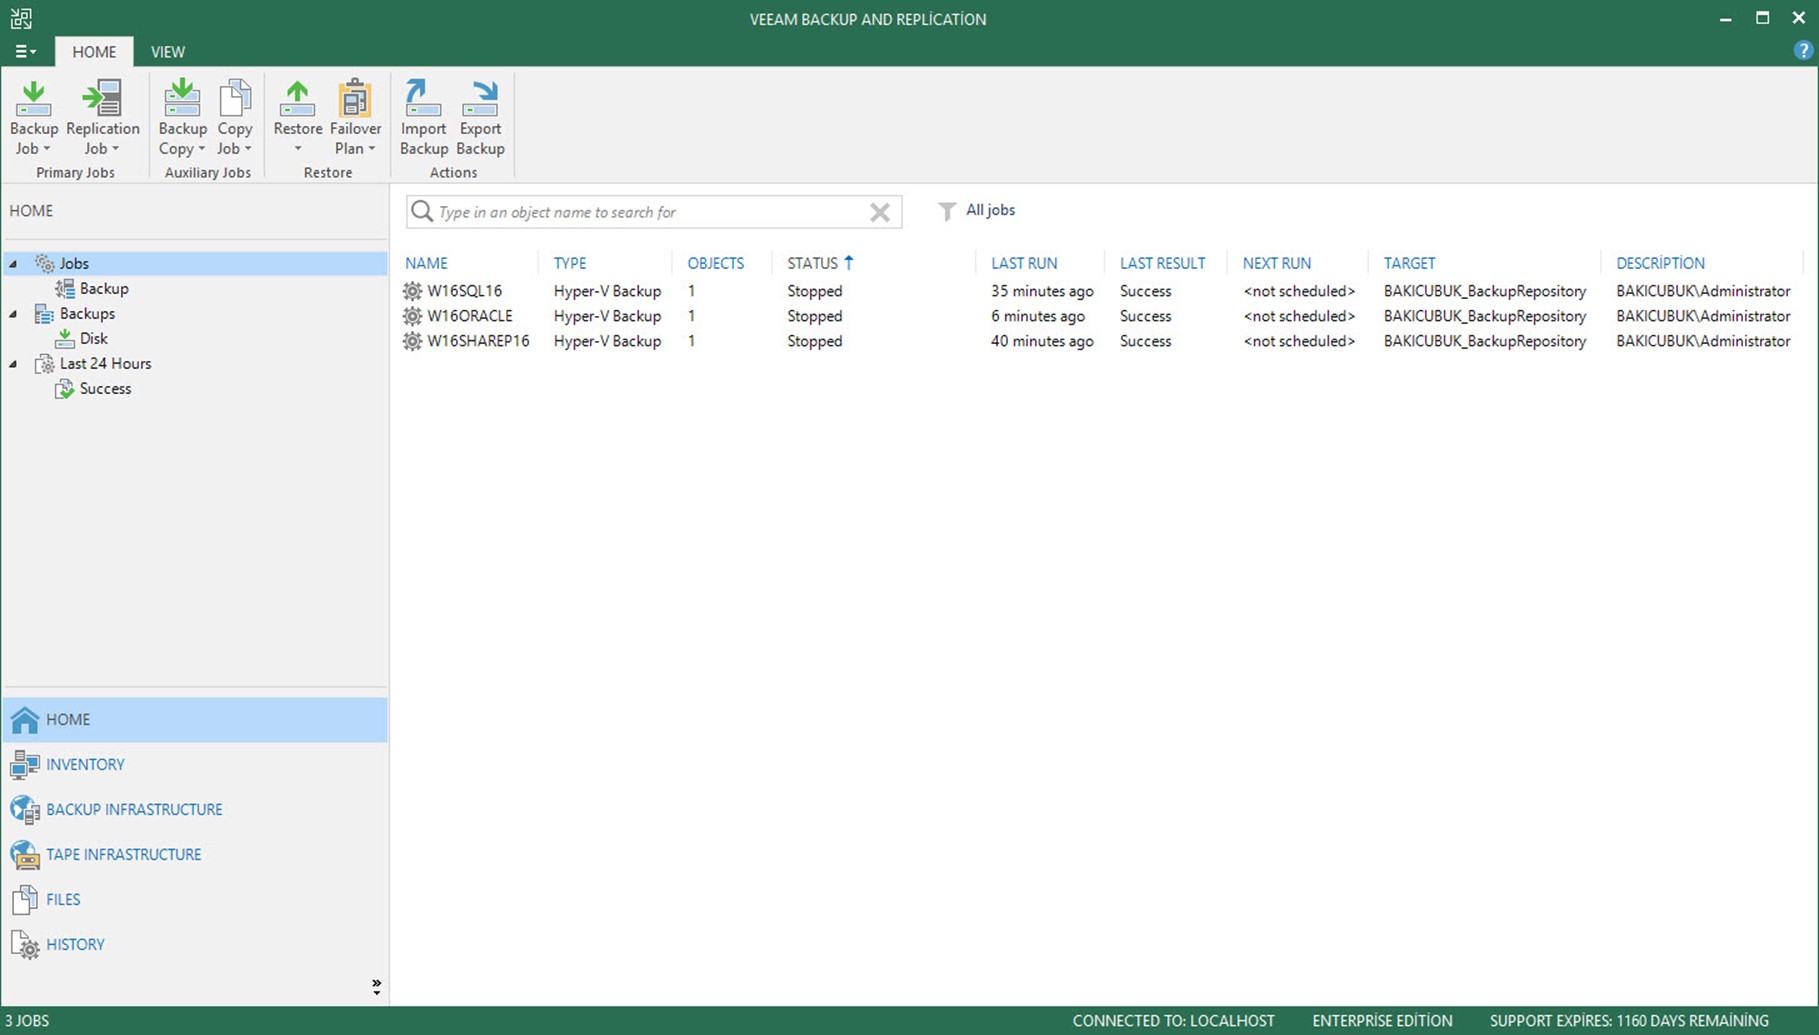Select the W16ORACLE job row name
Image resolution: width=1819 pixels, height=1035 pixels.
pos(469,316)
